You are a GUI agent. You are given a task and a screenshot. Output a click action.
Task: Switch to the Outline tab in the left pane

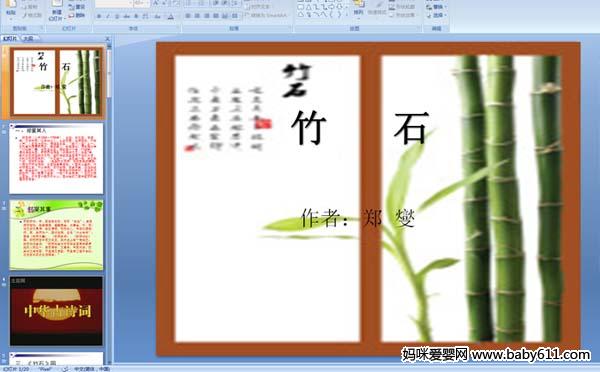28,38
